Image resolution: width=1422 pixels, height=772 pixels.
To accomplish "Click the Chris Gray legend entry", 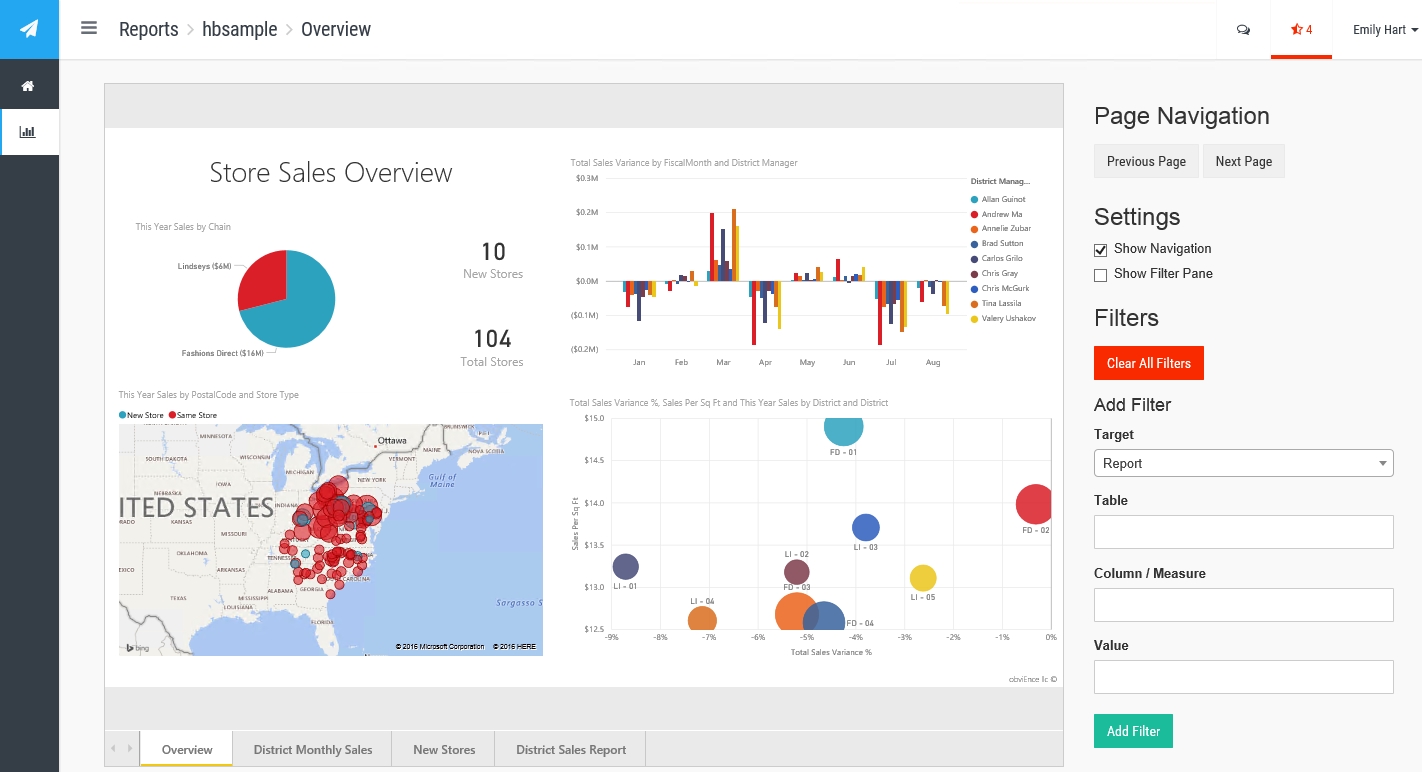I will 993,273.
